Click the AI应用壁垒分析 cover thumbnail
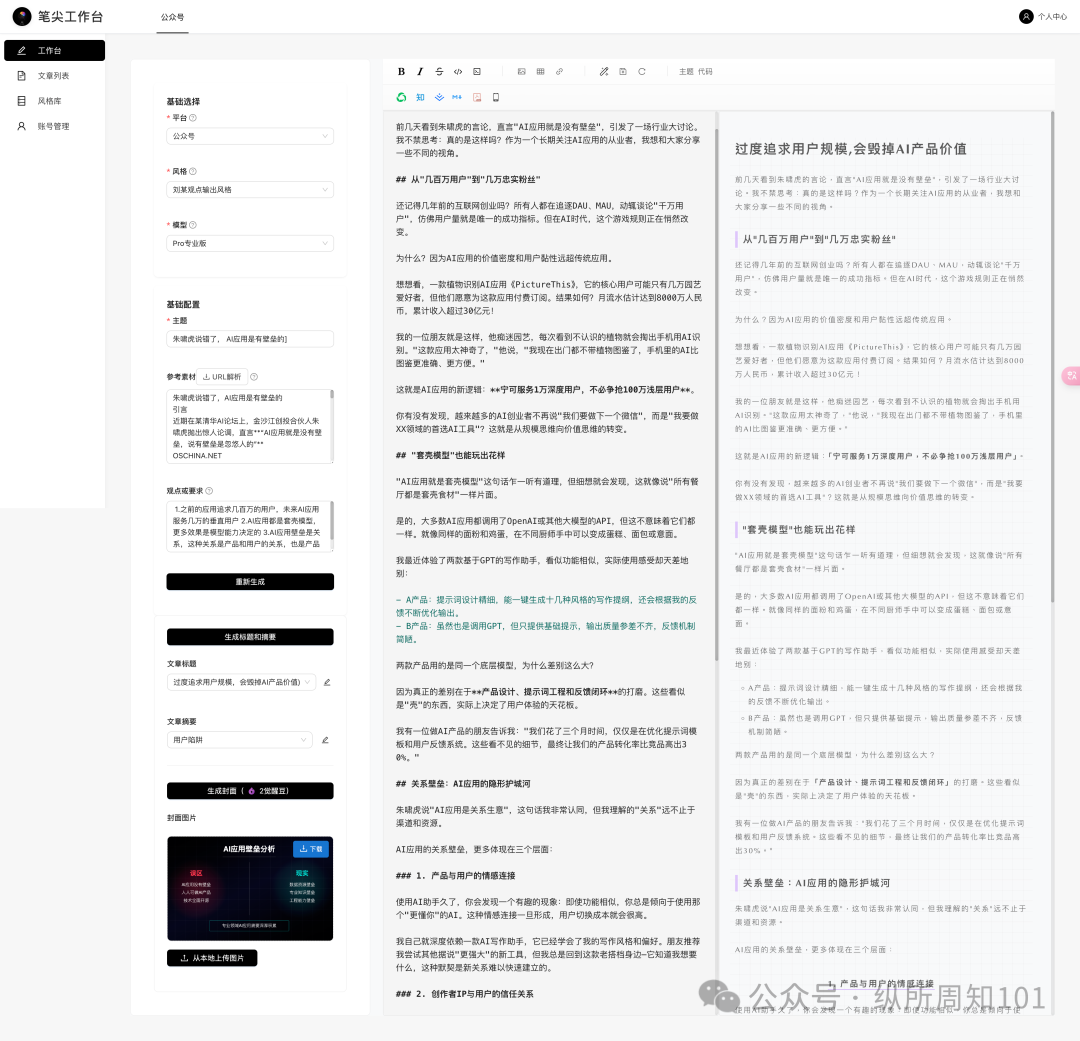The width and height of the screenshot is (1080, 1041). coord(250,889)
